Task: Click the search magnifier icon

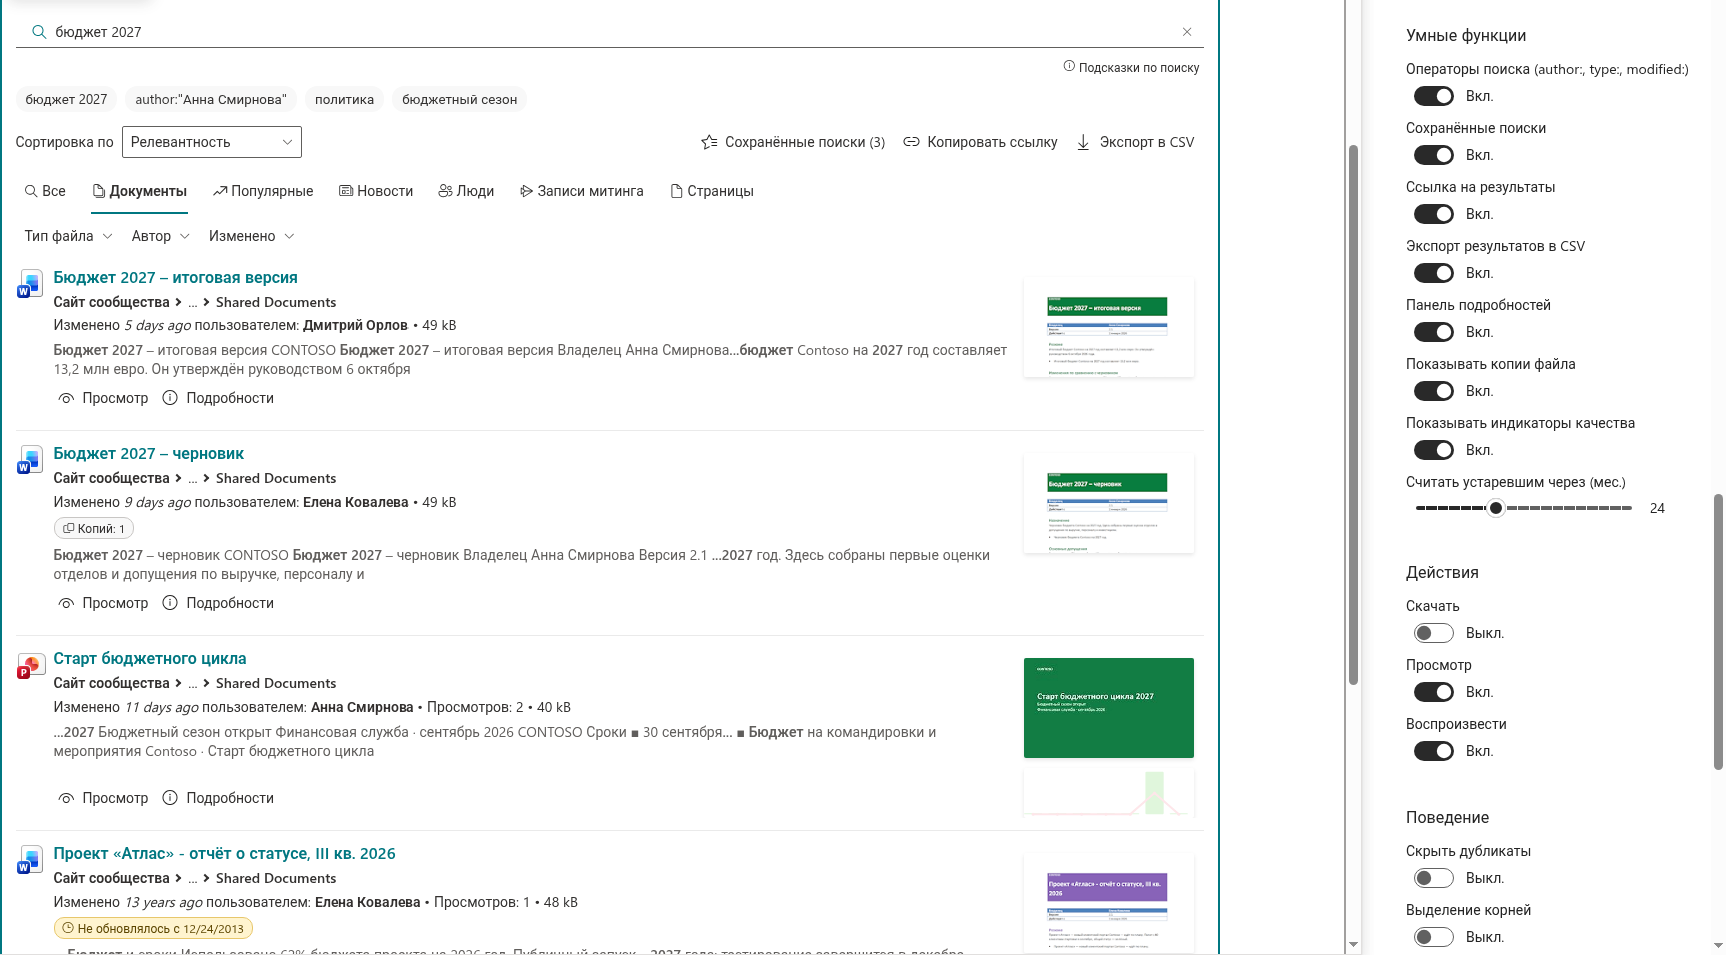Action: click(x=39, y=32)
